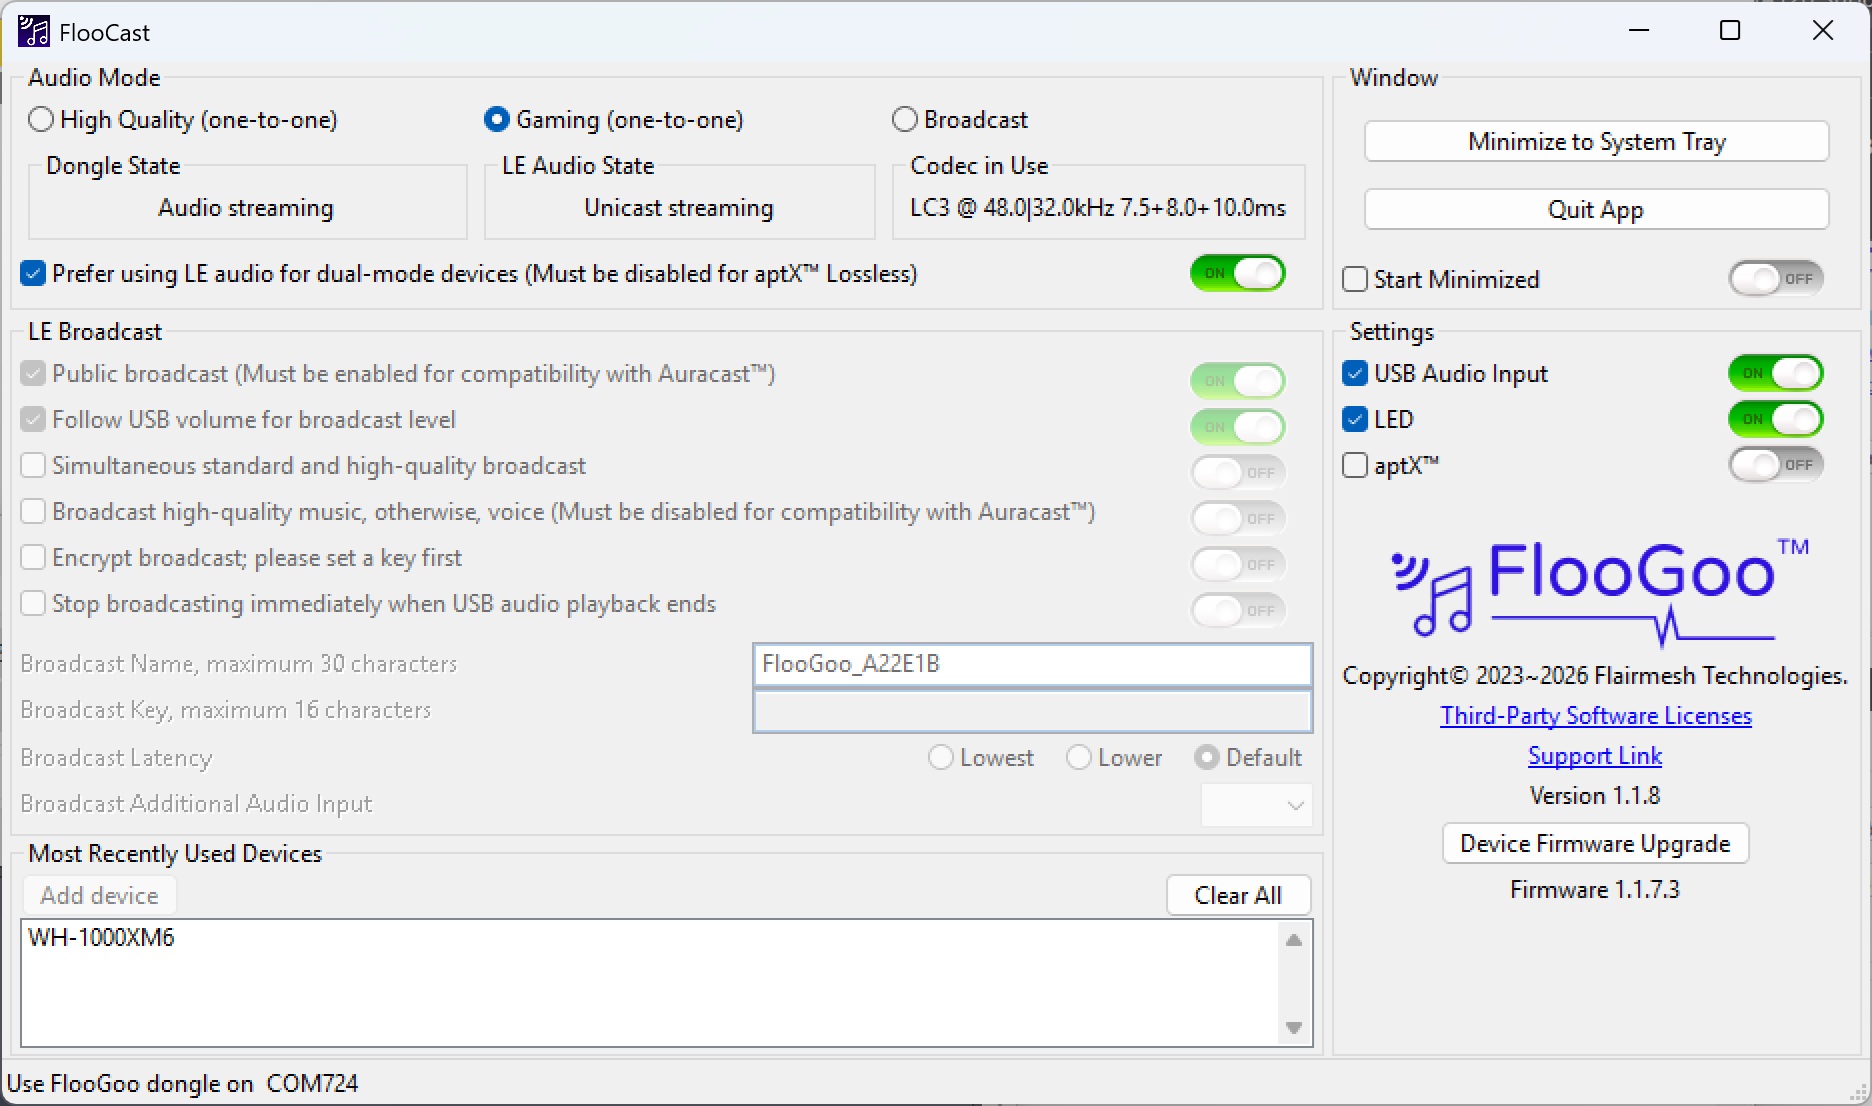Select Broadcast audio mode
This screenshot has width=1872, height=1106.
(960, 120)
